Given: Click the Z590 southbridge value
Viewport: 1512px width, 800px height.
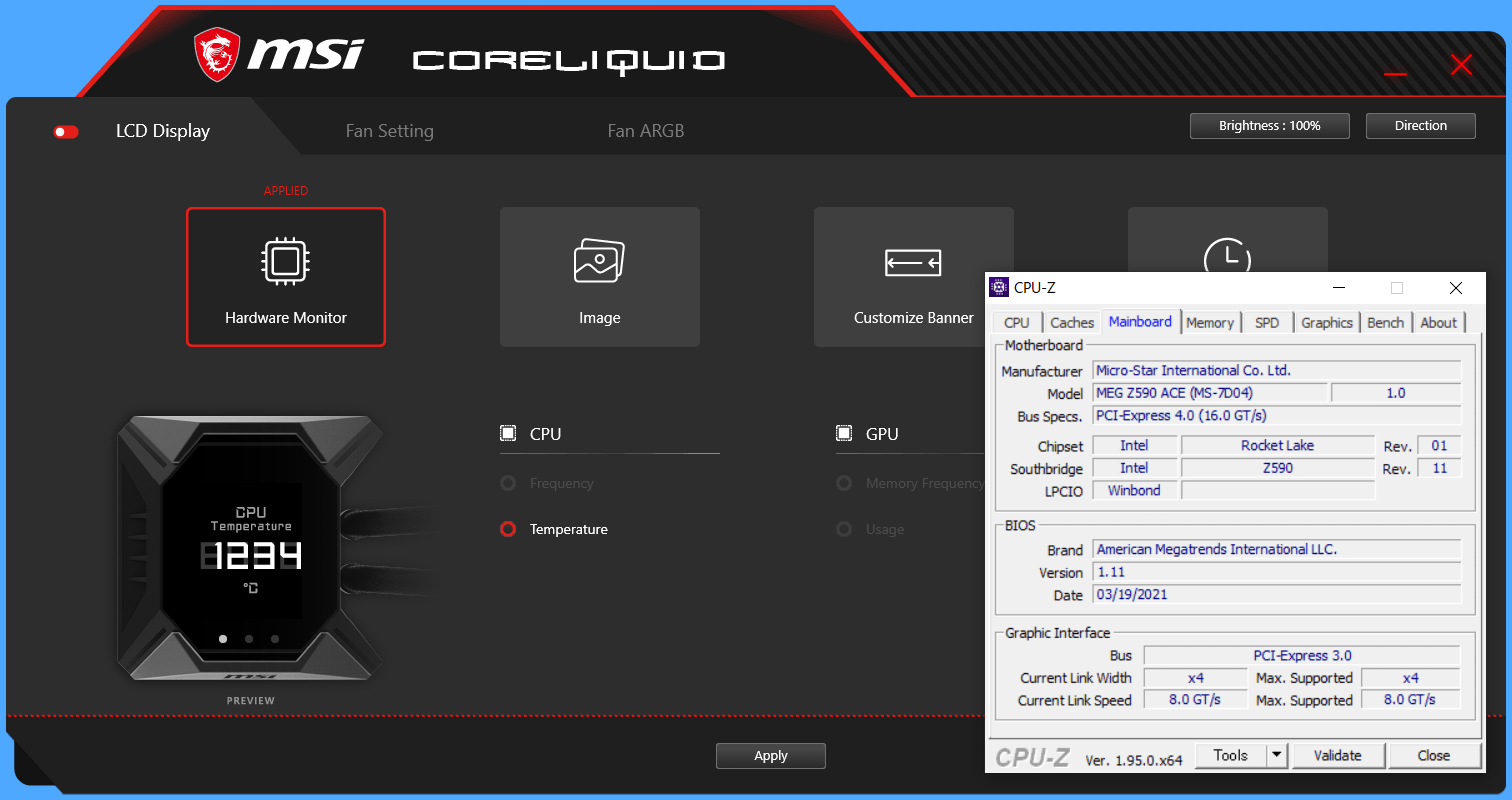Looking at the screenshot, I should 1278,468.
